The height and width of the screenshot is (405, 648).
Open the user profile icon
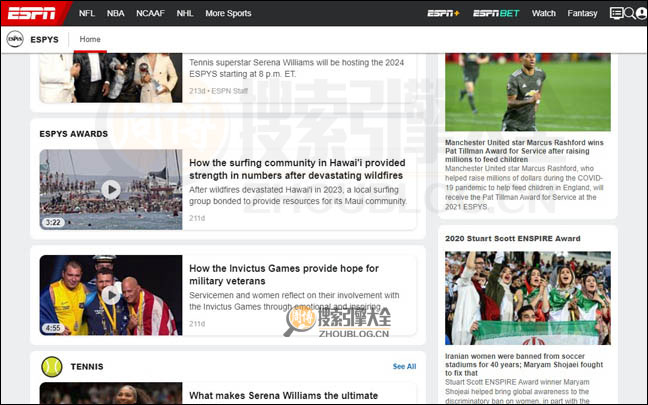click(641, 13)
